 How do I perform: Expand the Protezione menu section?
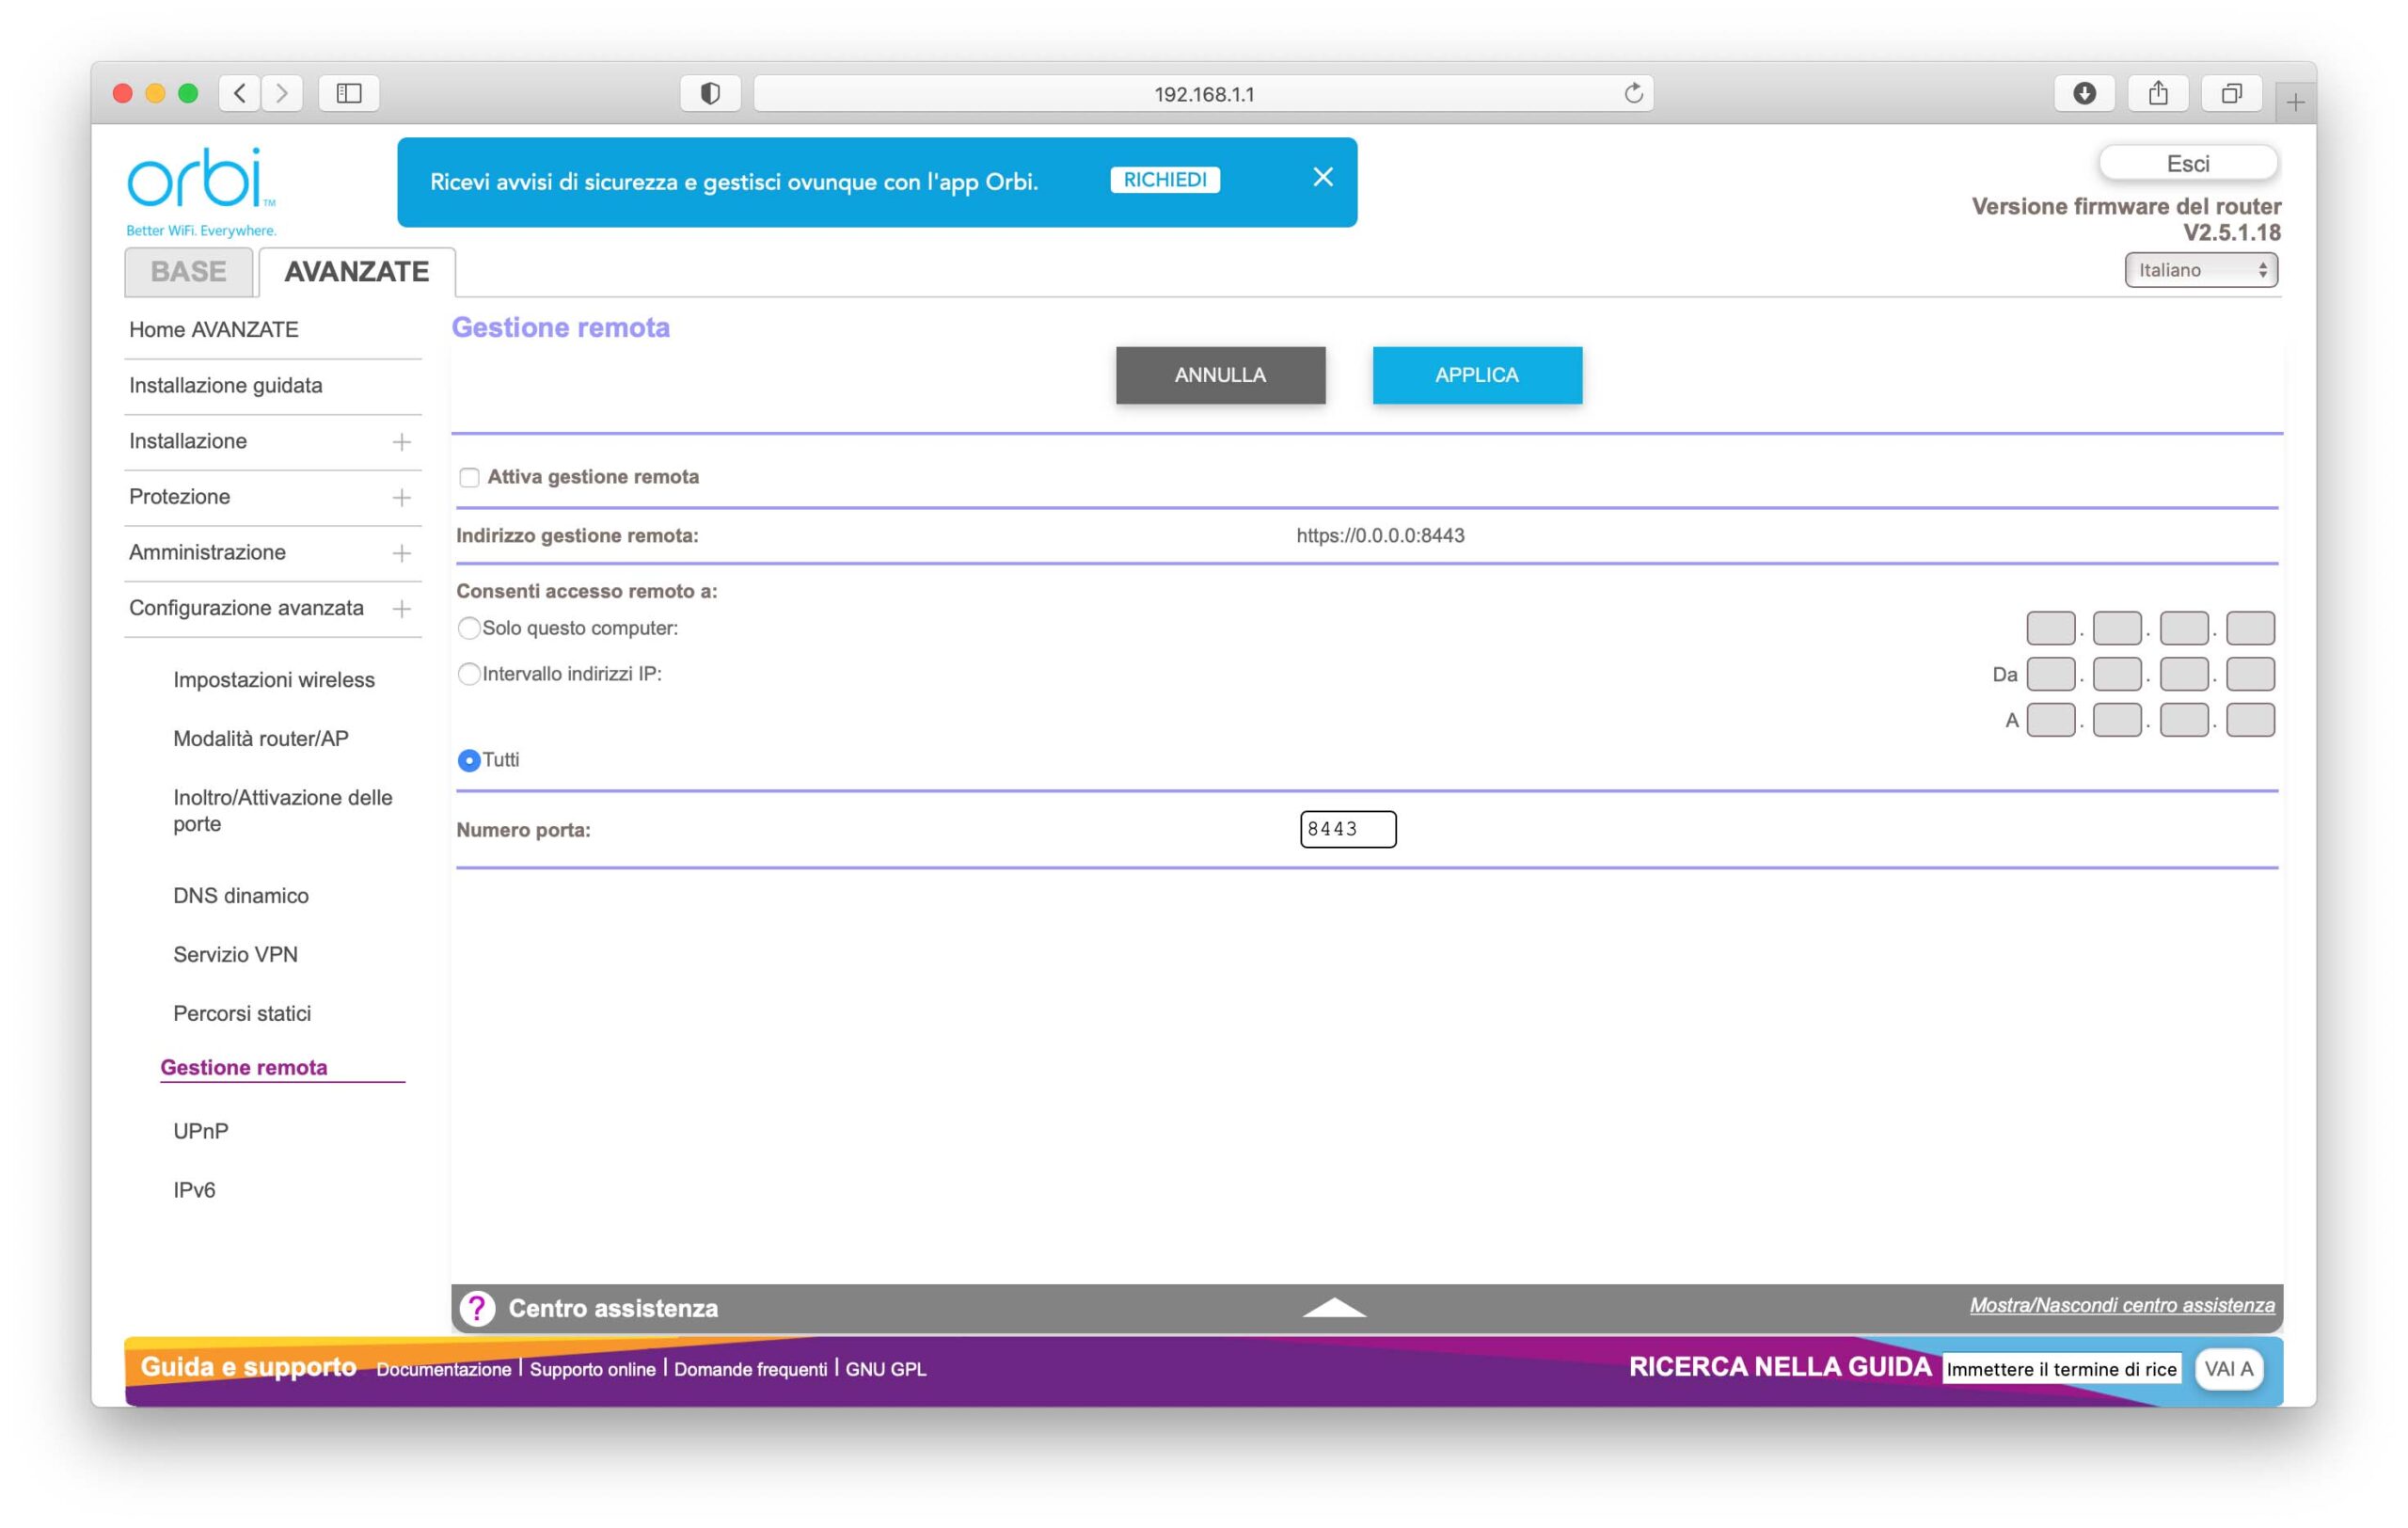[x=401, y=497]
